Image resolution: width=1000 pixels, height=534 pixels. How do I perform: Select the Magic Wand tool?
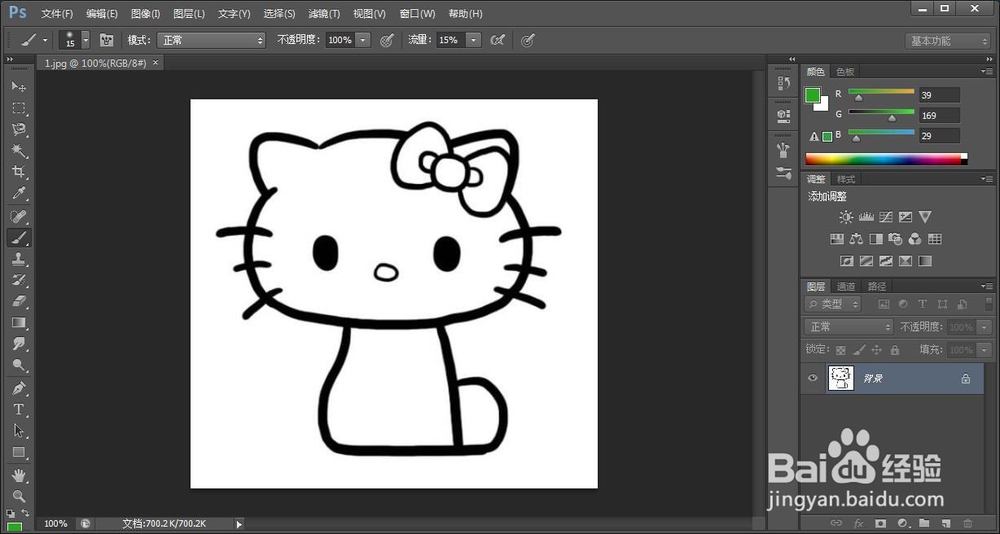coord(18,151)
